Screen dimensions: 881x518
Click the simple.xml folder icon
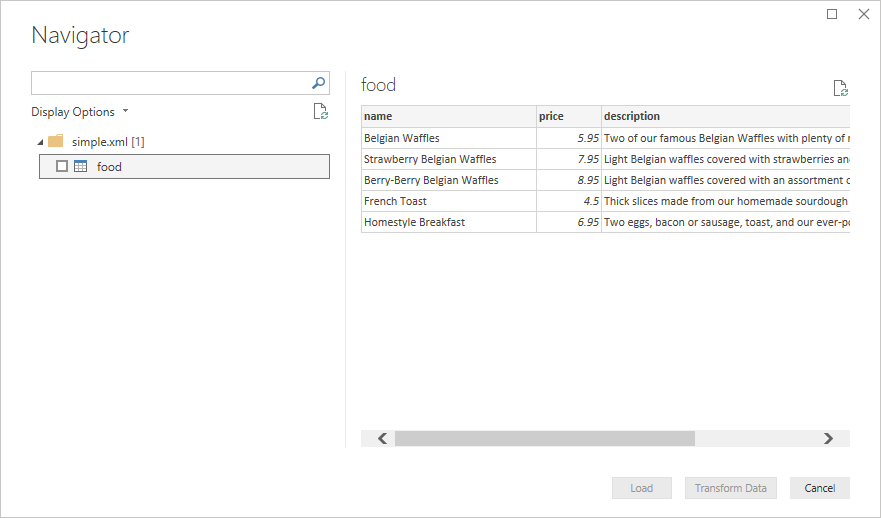point(56,141)
